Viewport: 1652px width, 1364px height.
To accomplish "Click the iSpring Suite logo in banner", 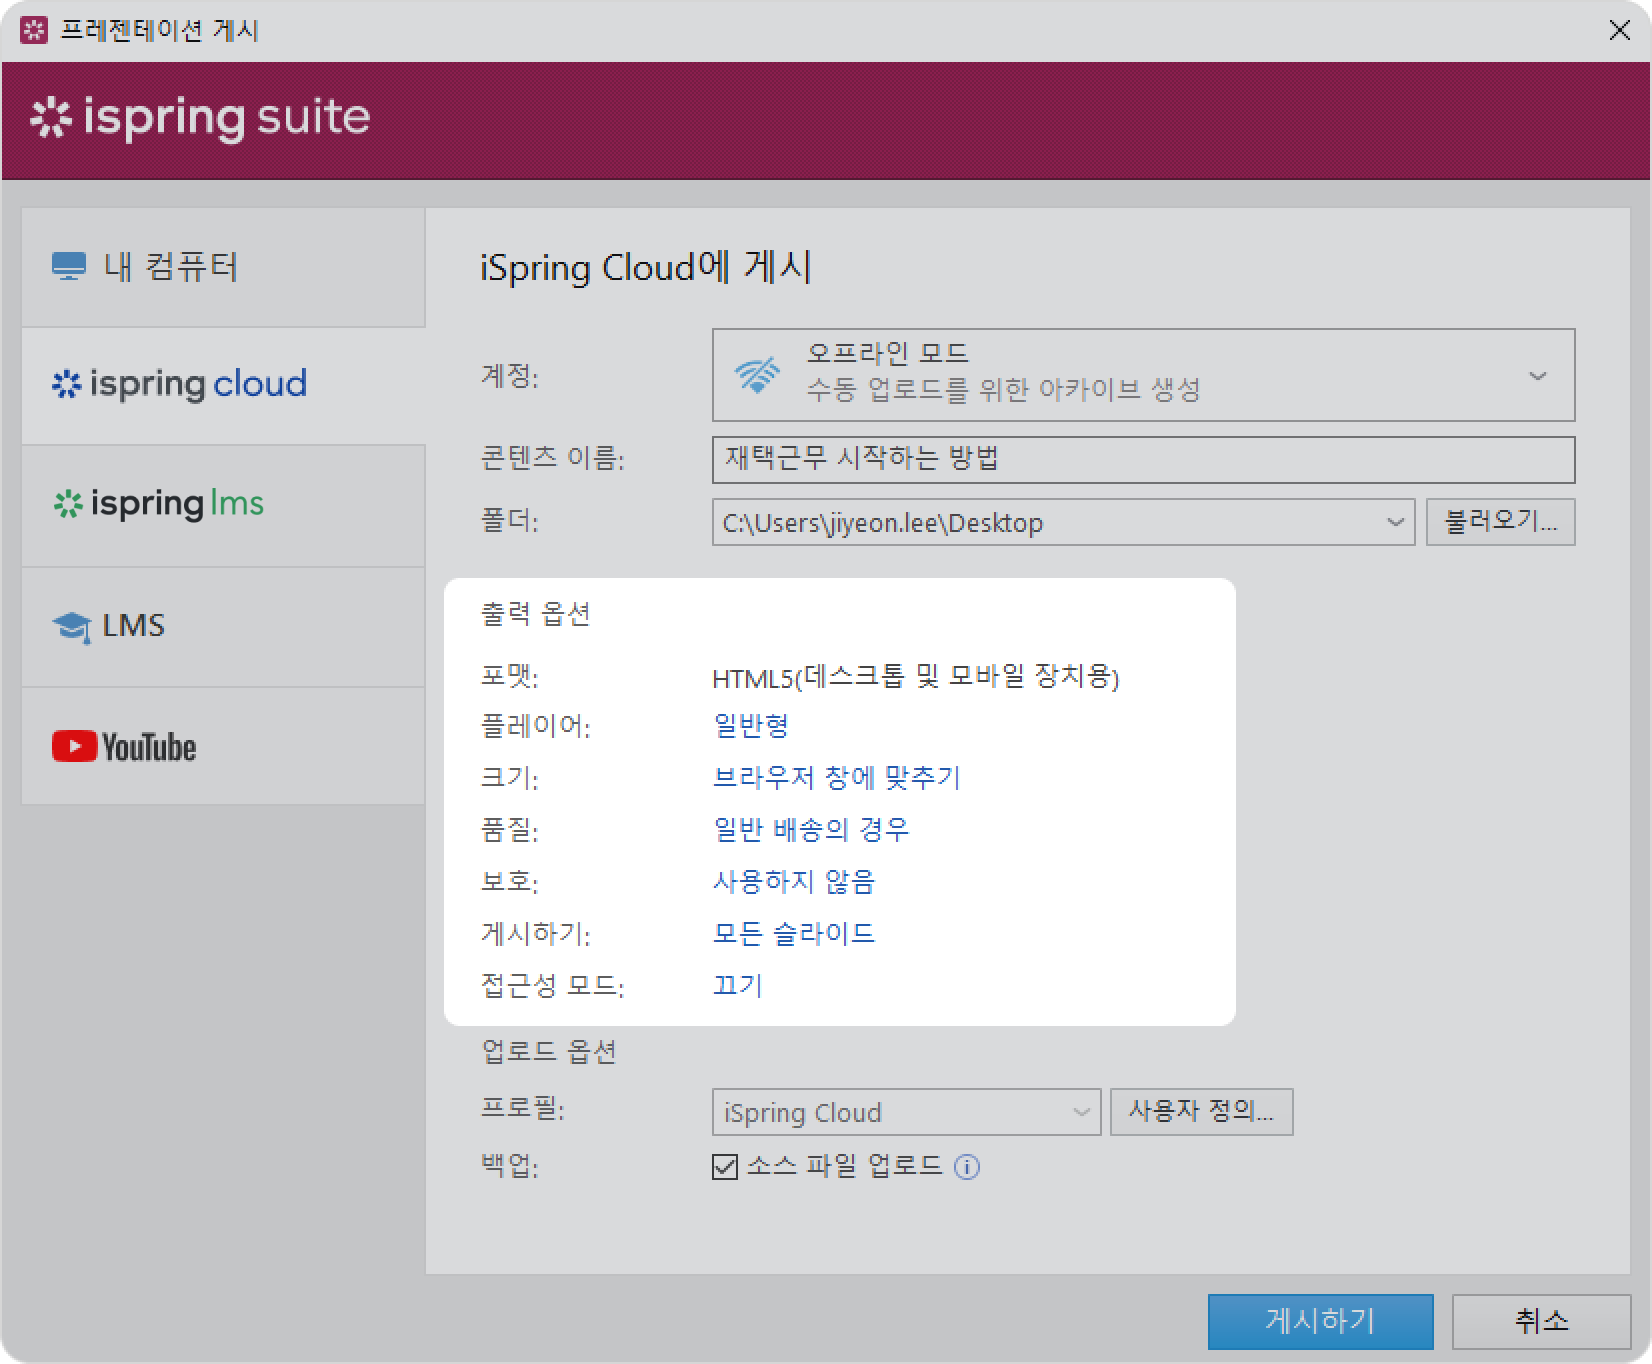I will tap(200, 118).
